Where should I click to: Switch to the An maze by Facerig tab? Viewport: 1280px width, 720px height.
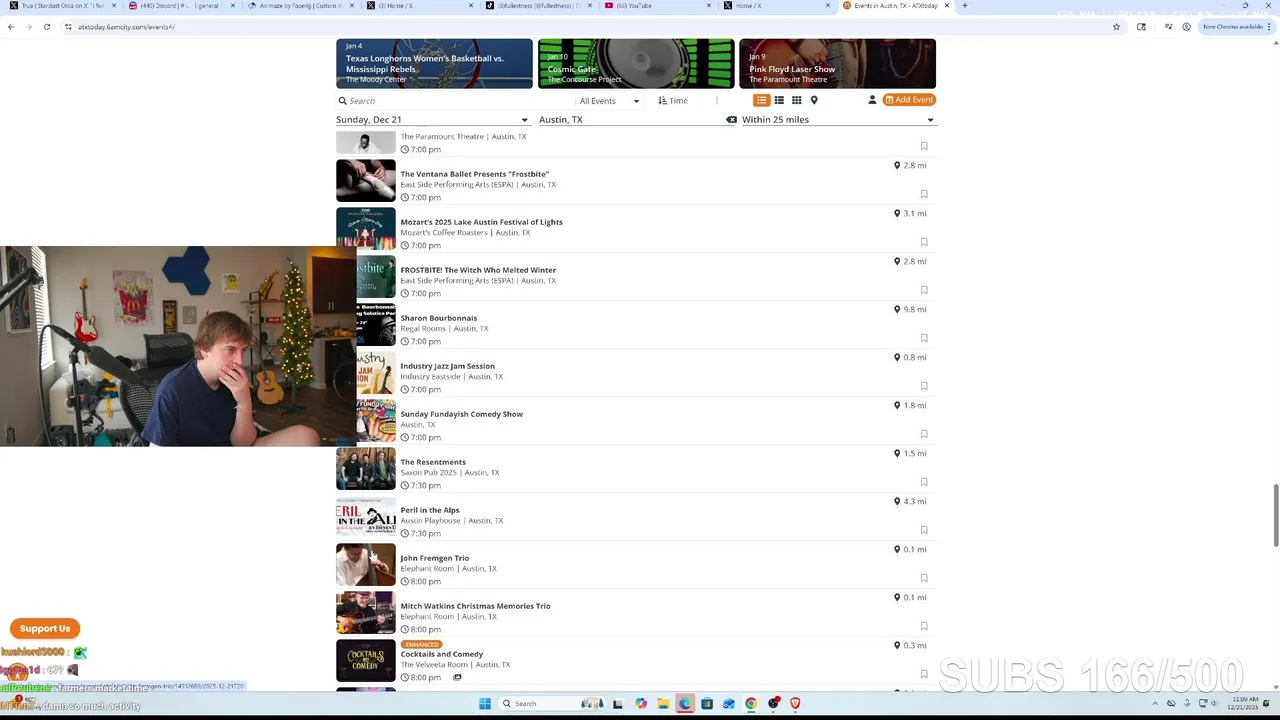pyautogui.click(x=300, y=6)
